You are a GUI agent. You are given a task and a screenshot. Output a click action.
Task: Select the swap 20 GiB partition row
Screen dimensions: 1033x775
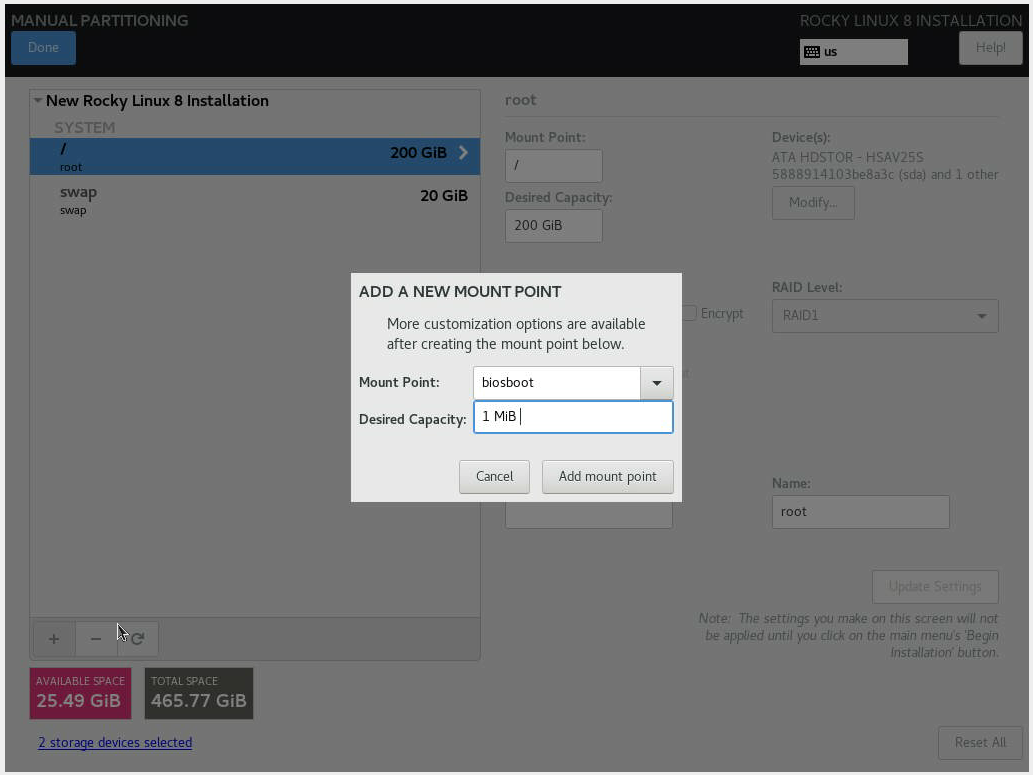coord(255,199)
